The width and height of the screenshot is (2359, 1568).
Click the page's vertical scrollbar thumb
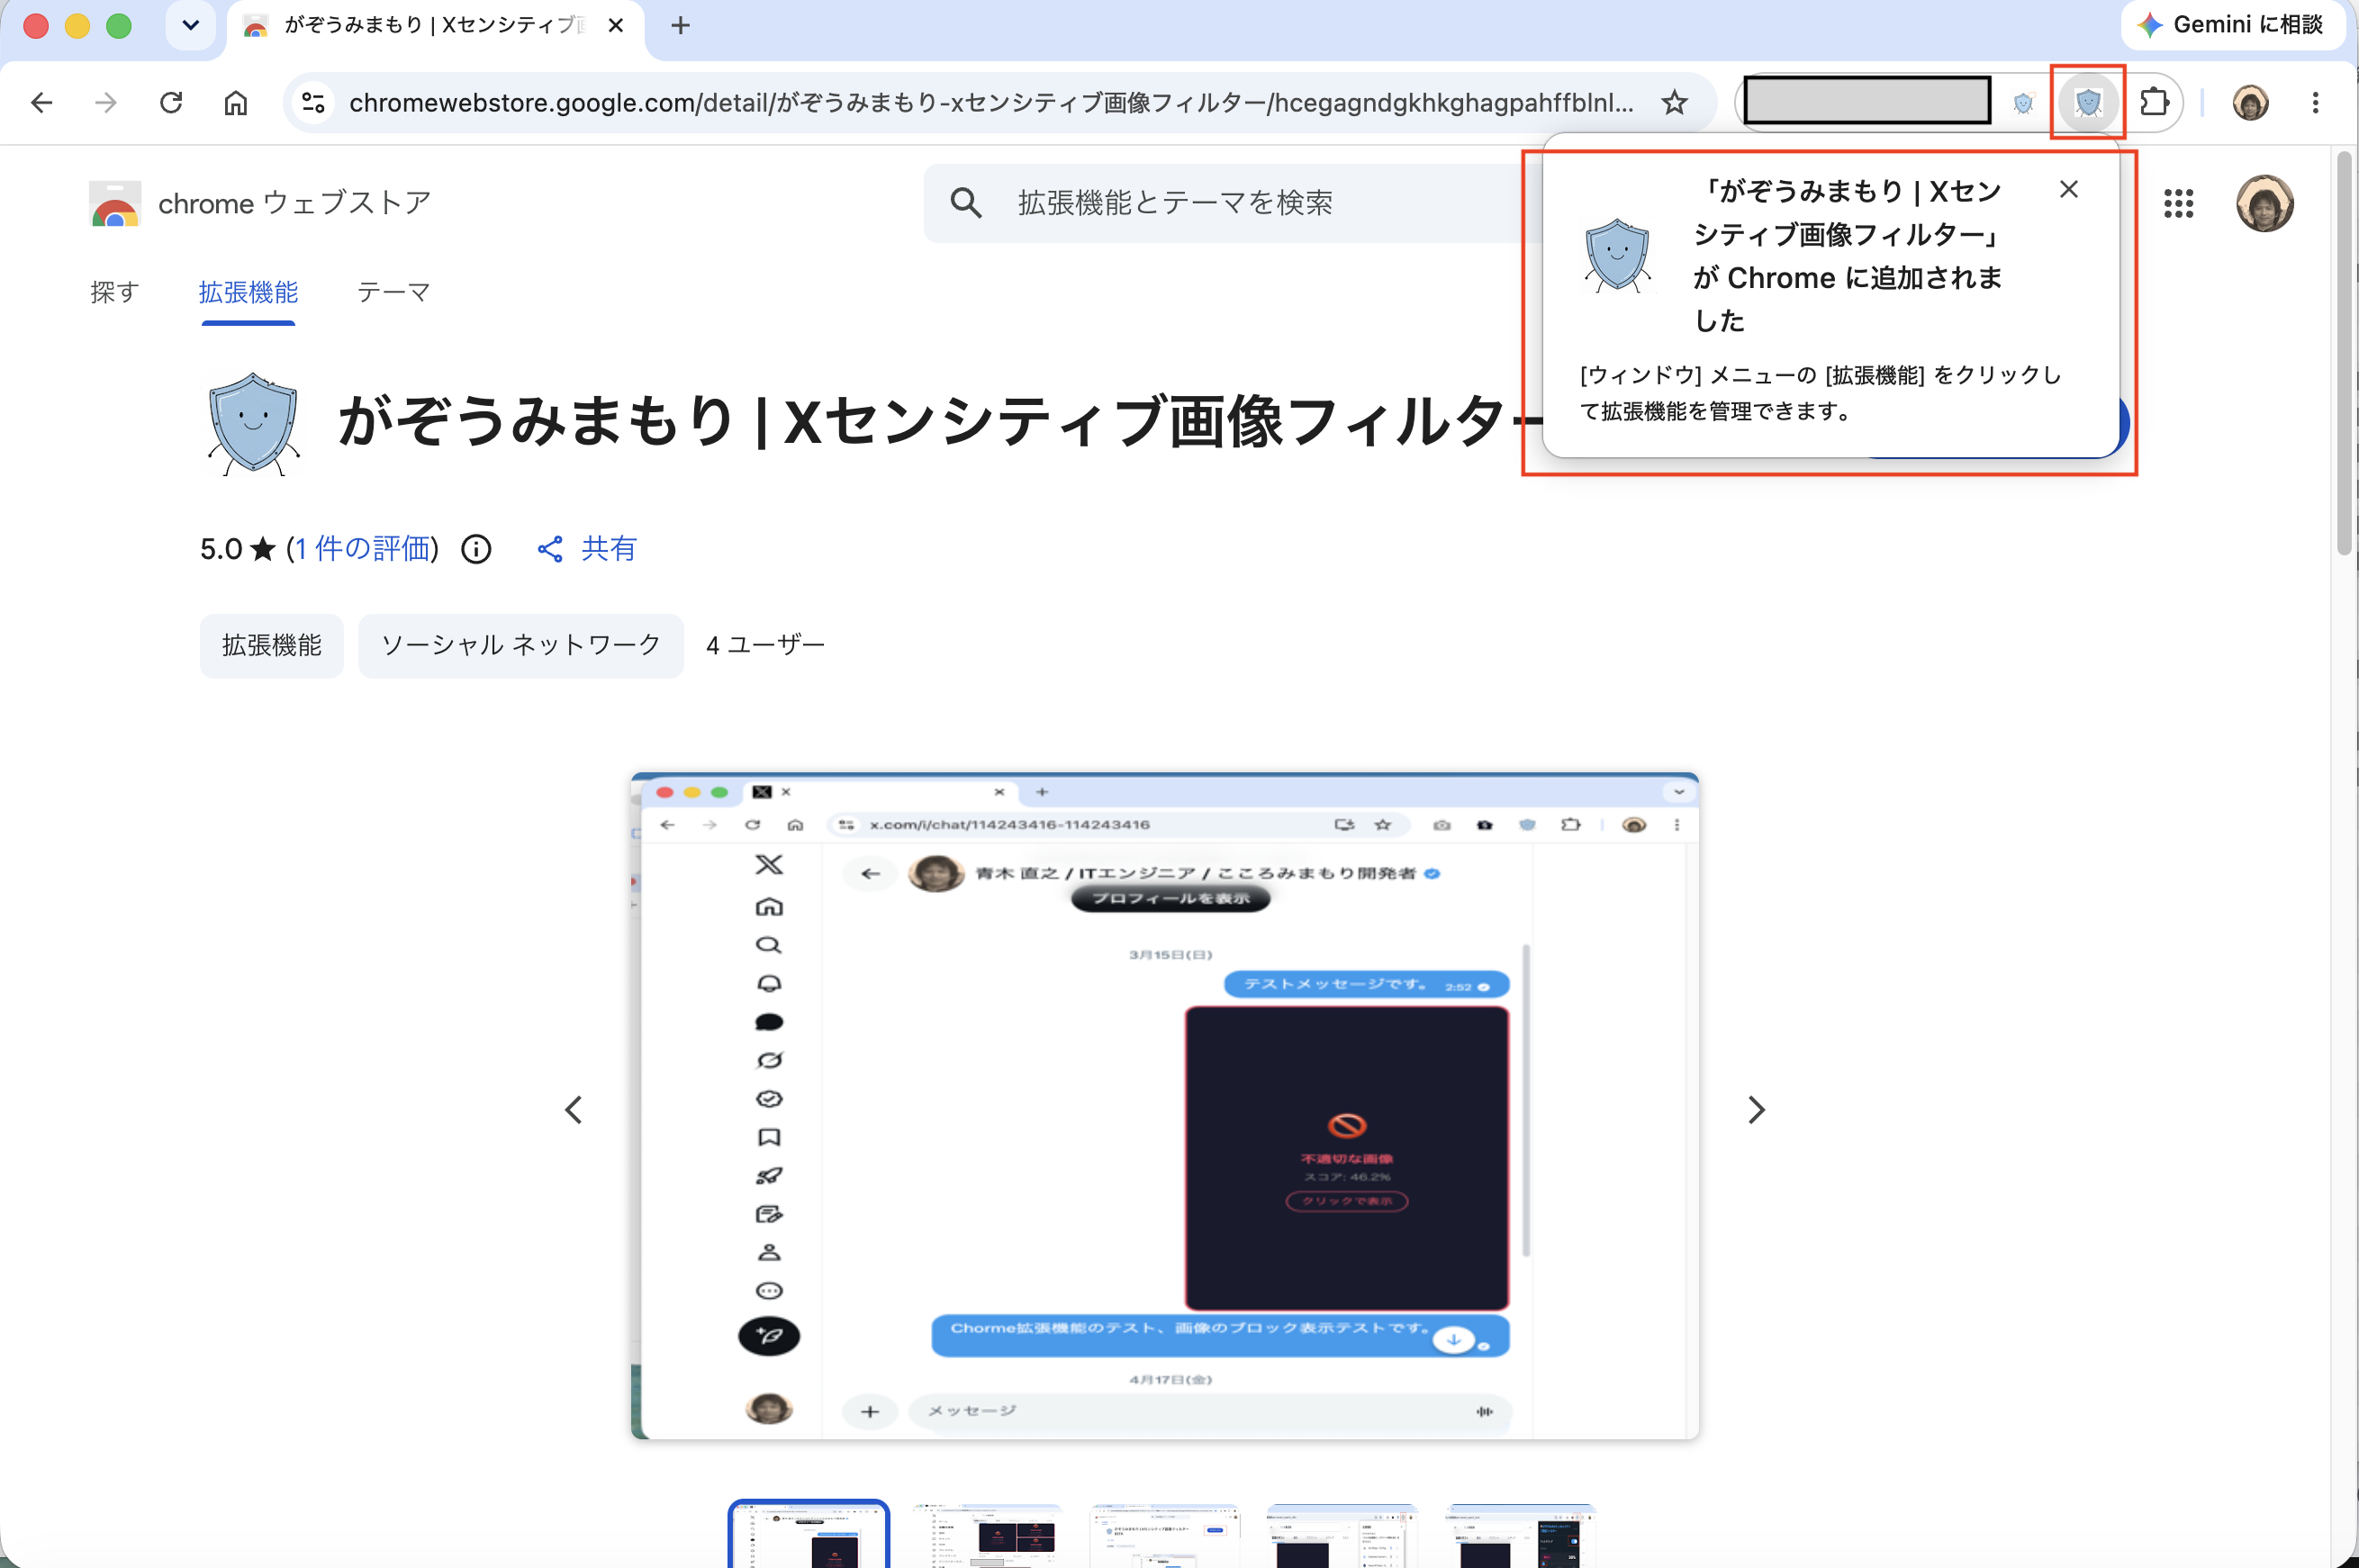(x=2343, y=352)
